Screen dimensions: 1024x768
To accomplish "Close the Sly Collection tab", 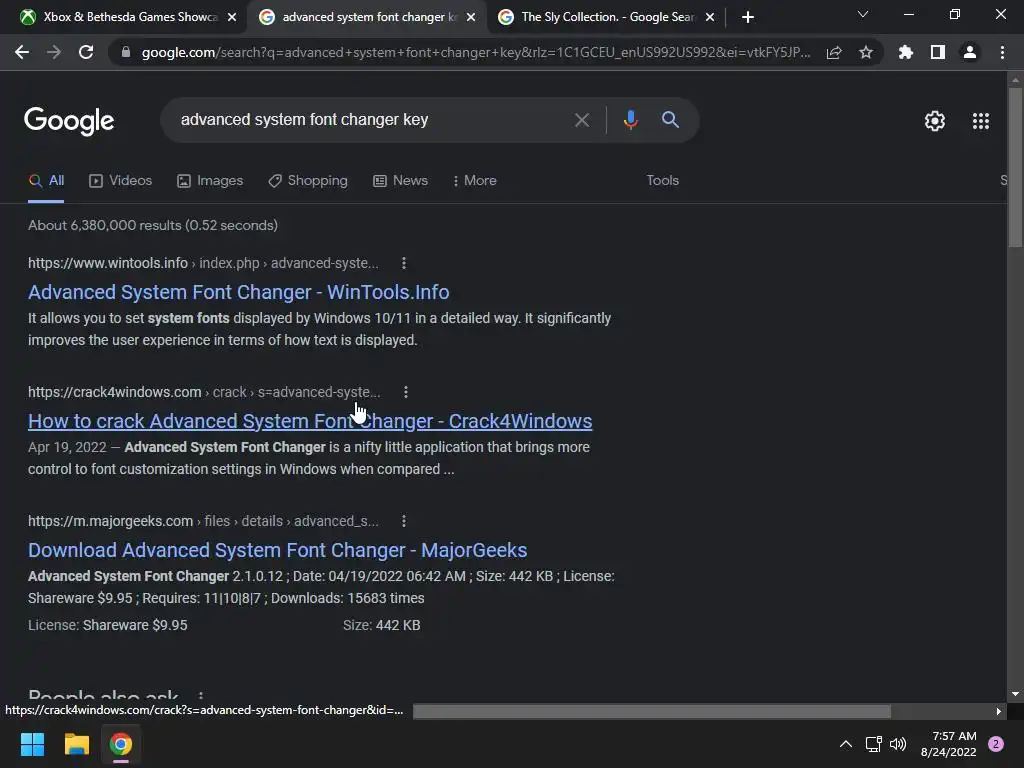I will click(x=710, y=18).
